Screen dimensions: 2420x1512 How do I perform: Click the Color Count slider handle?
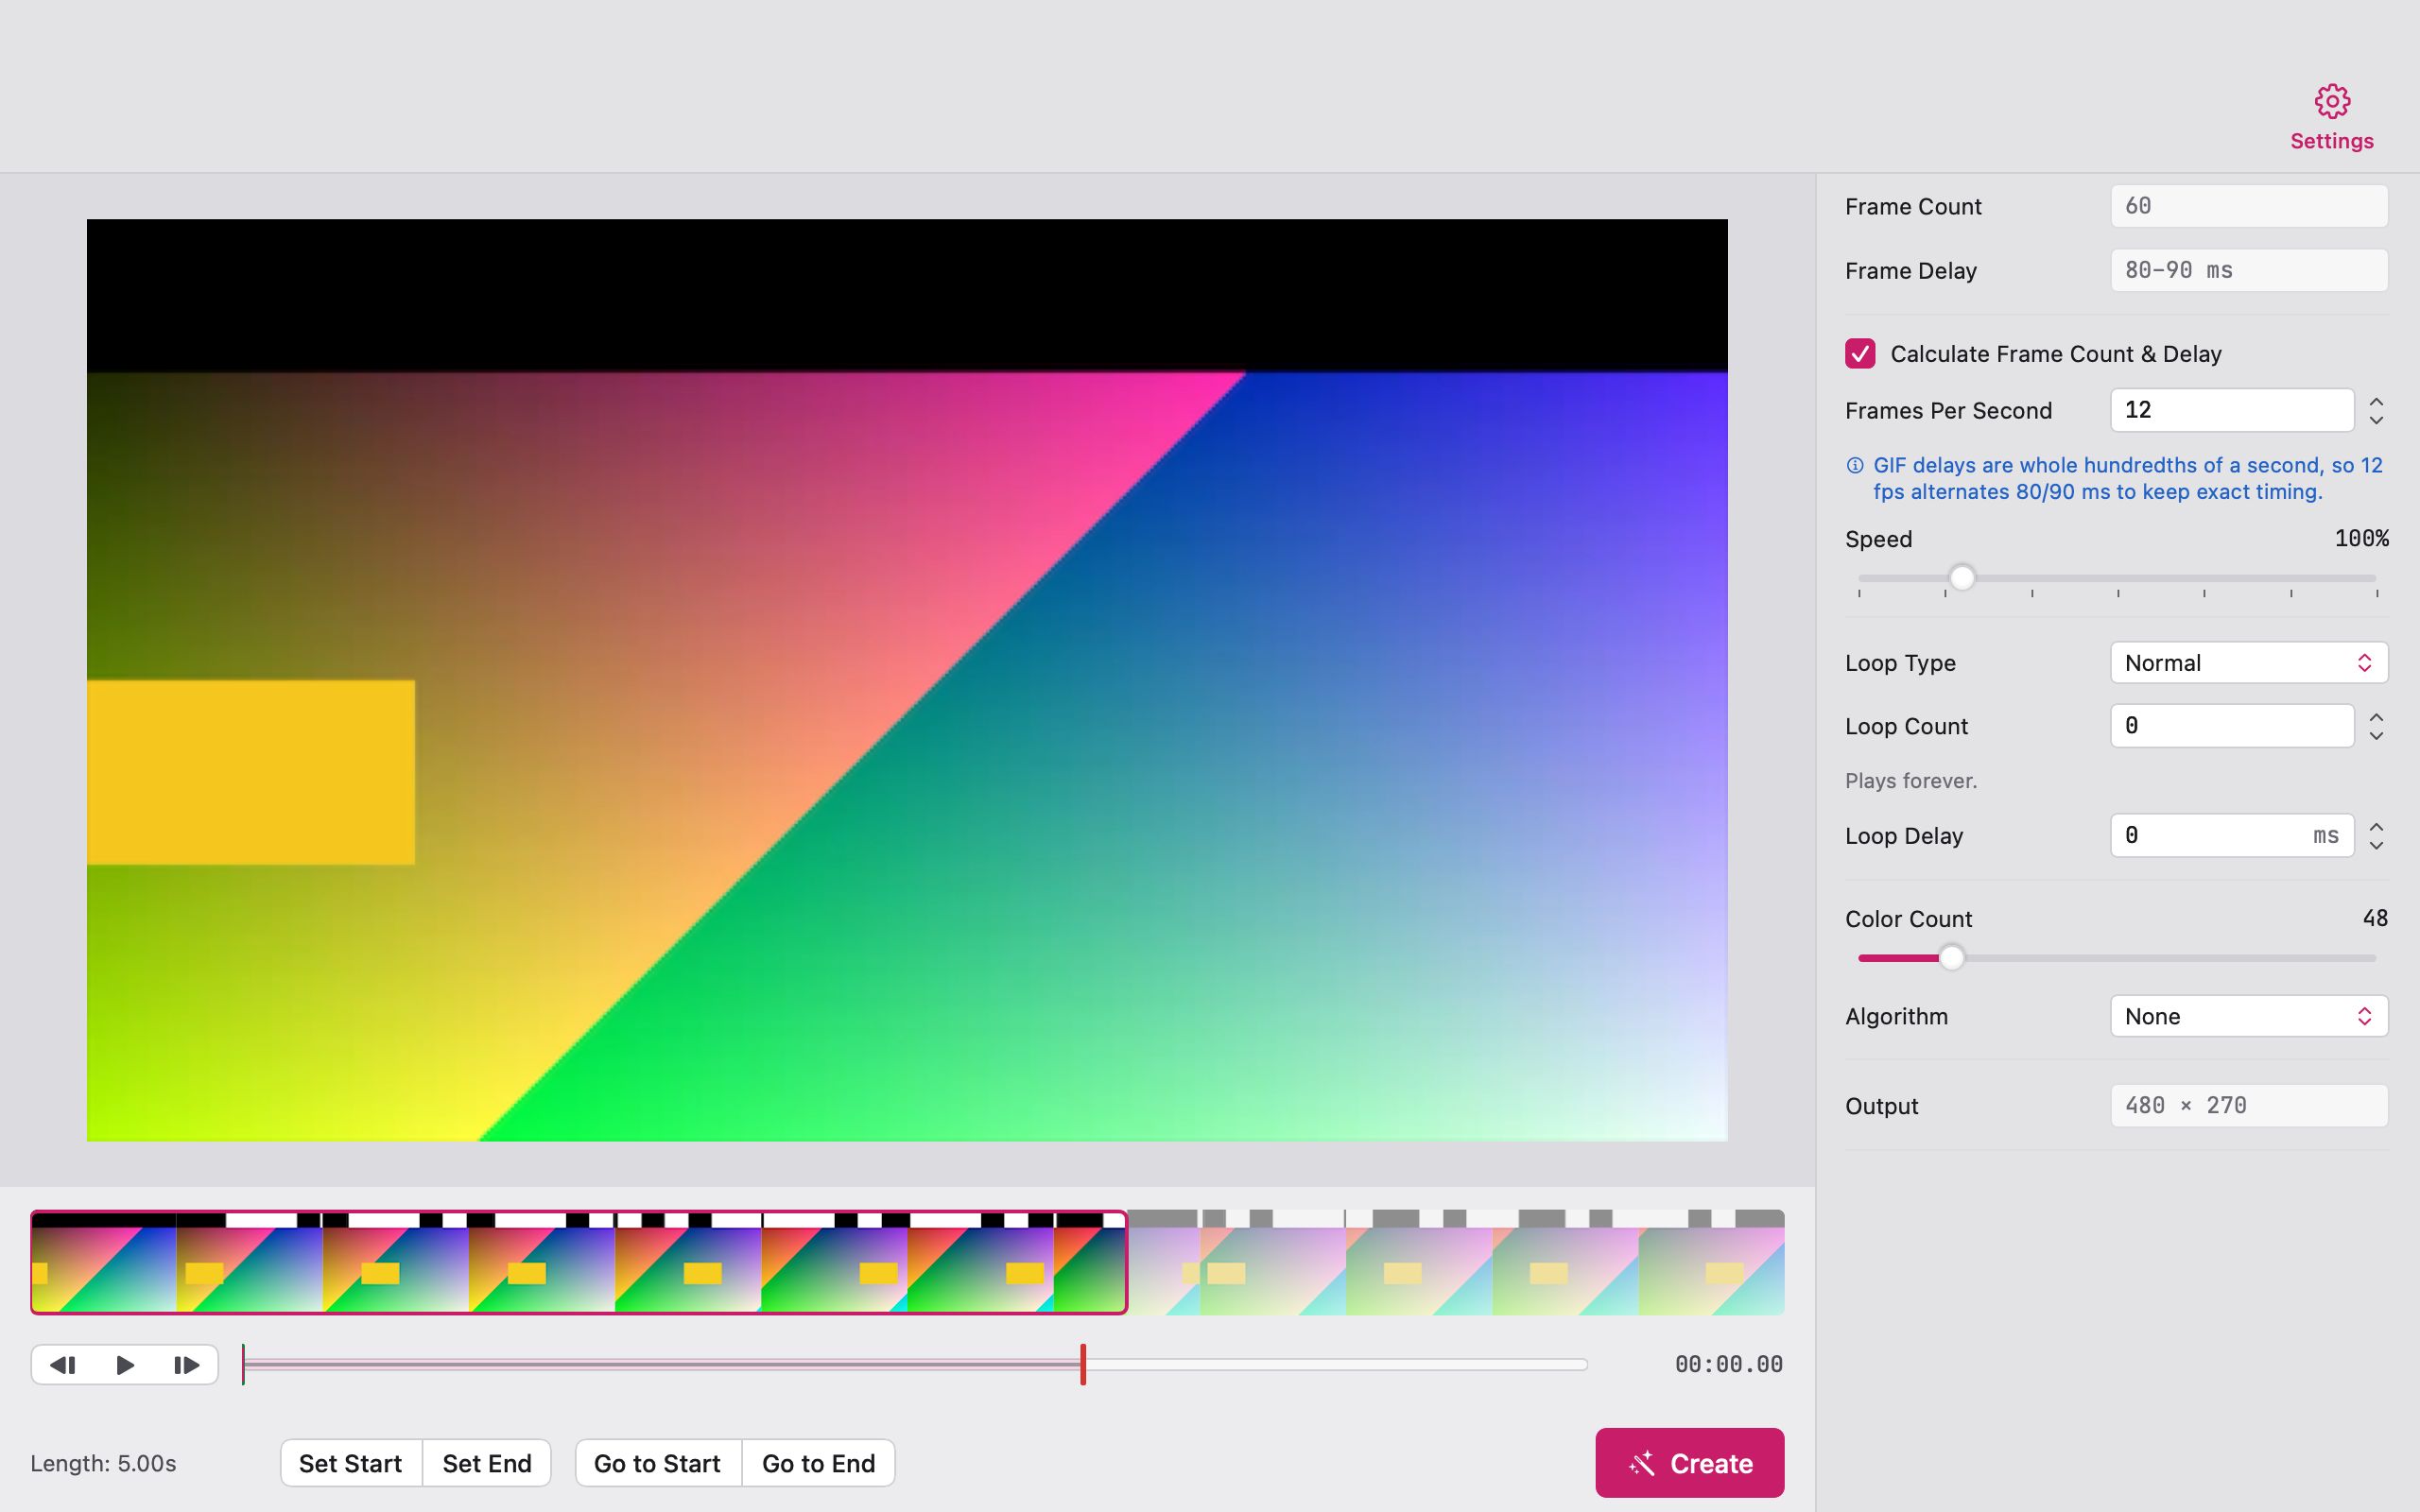pyautogui.click(x=1951, y=958)
